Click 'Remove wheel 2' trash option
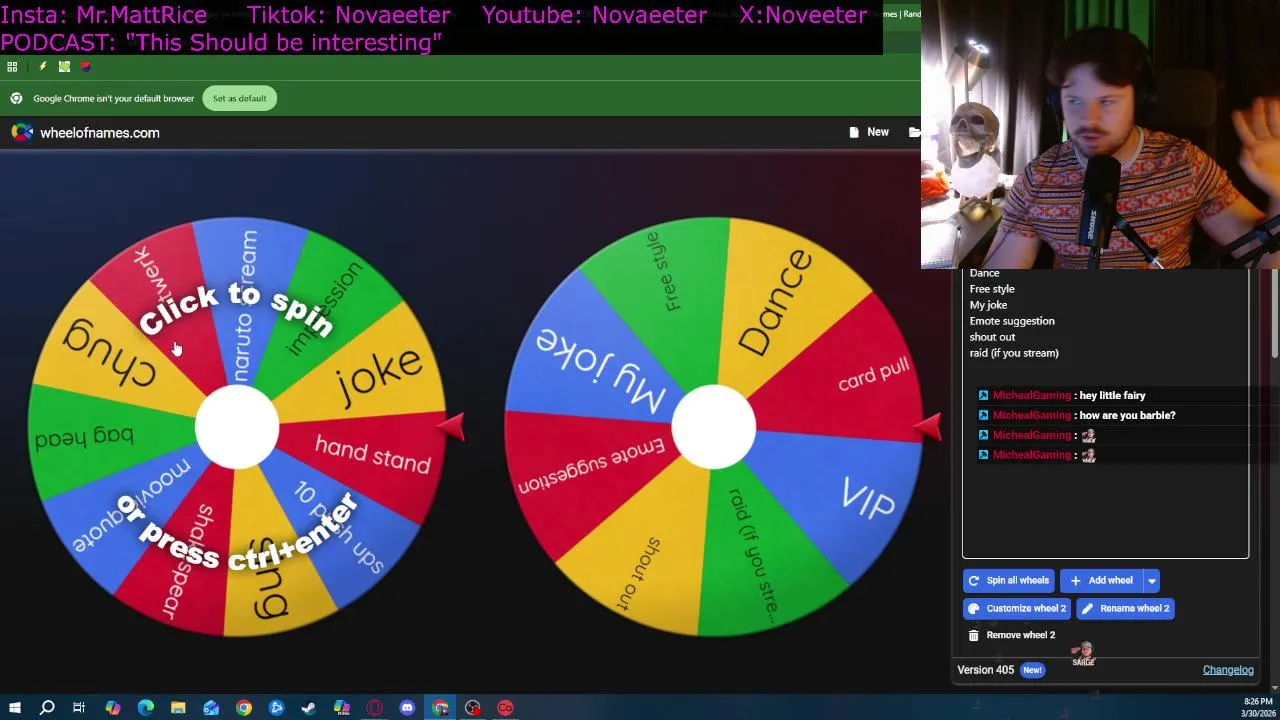 click(x=1011, y=635)
